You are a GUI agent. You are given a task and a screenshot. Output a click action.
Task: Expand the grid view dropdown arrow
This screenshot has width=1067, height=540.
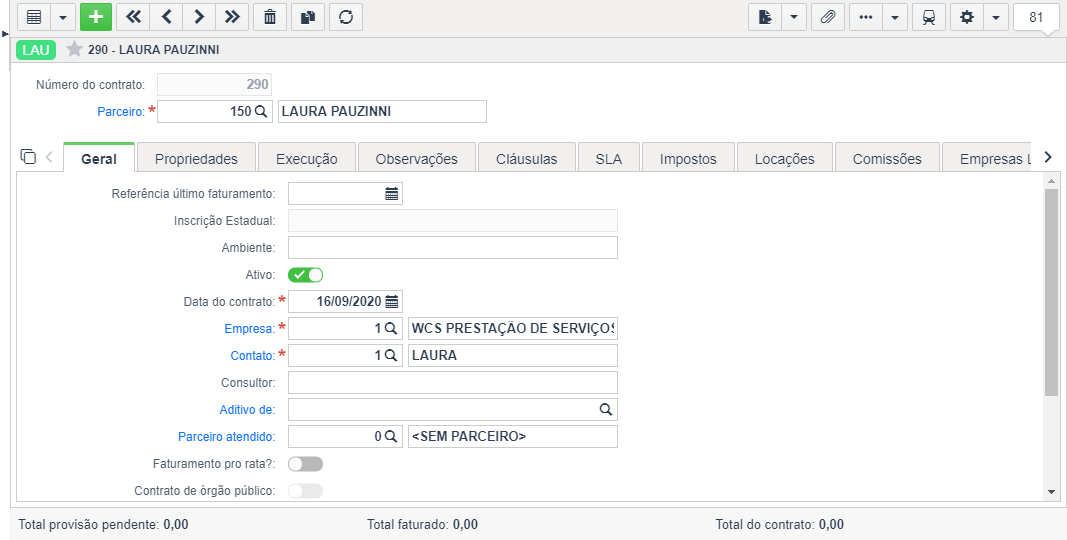(x=63, y=17)
